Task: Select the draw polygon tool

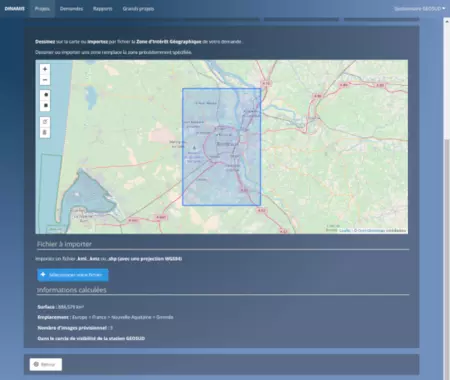Action: 45,95
